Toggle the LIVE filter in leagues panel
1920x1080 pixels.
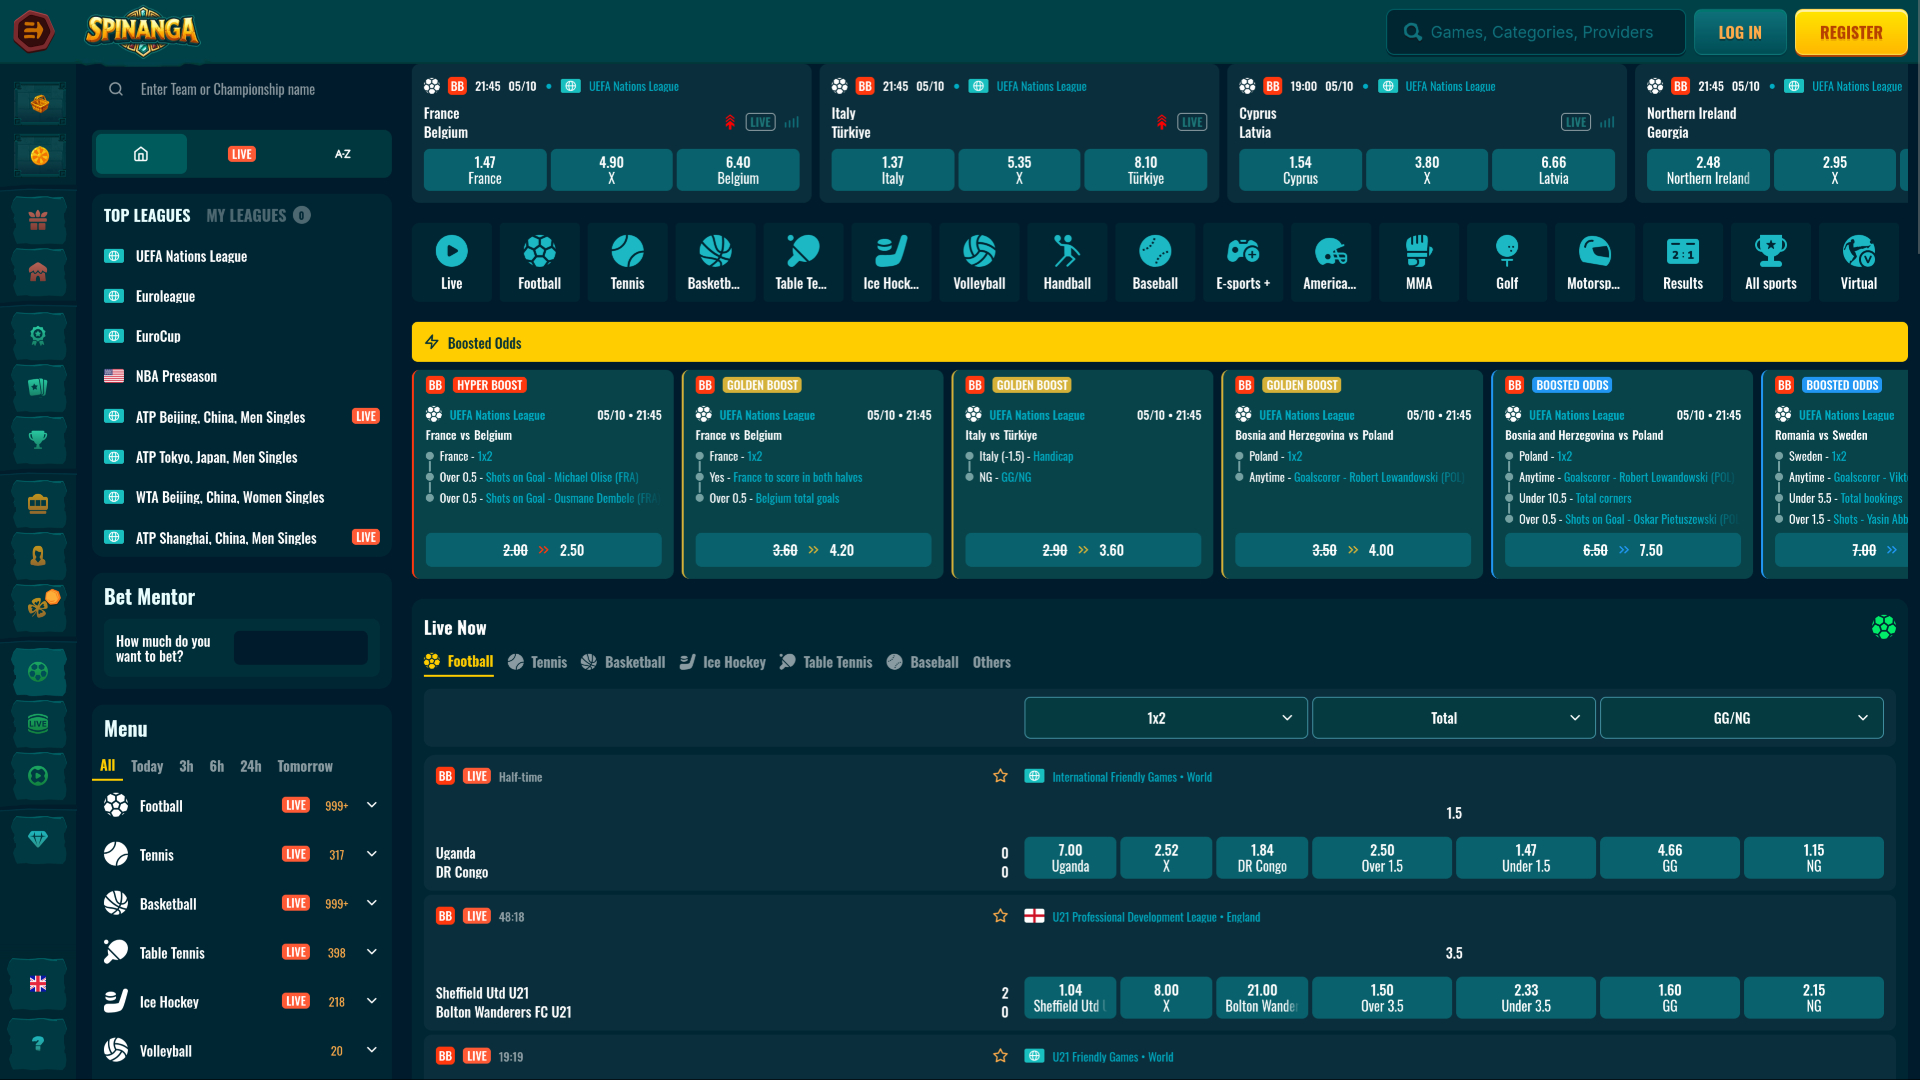[x=242, y=154]
